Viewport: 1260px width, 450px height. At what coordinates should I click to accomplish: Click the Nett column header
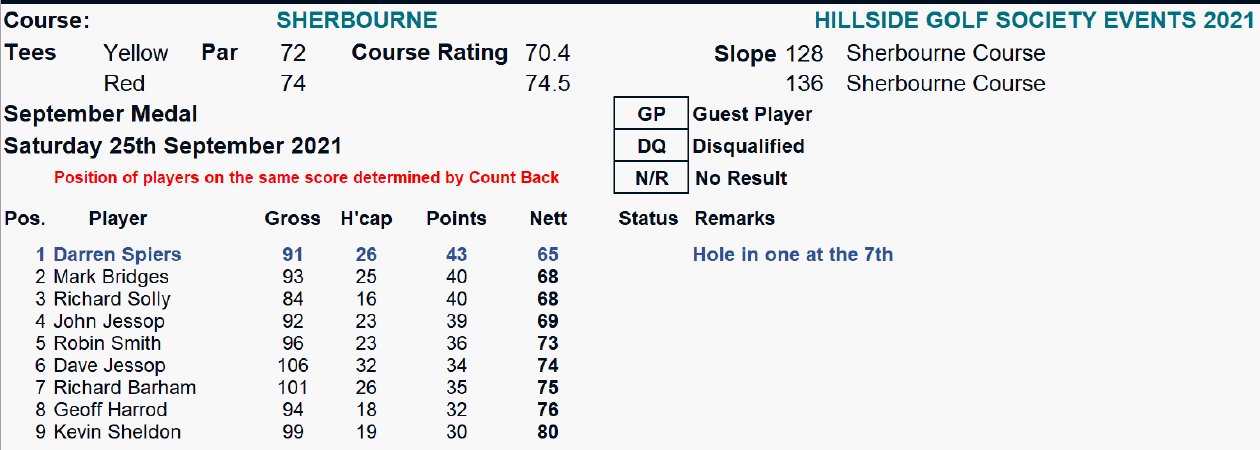click(x=548, y=218)
